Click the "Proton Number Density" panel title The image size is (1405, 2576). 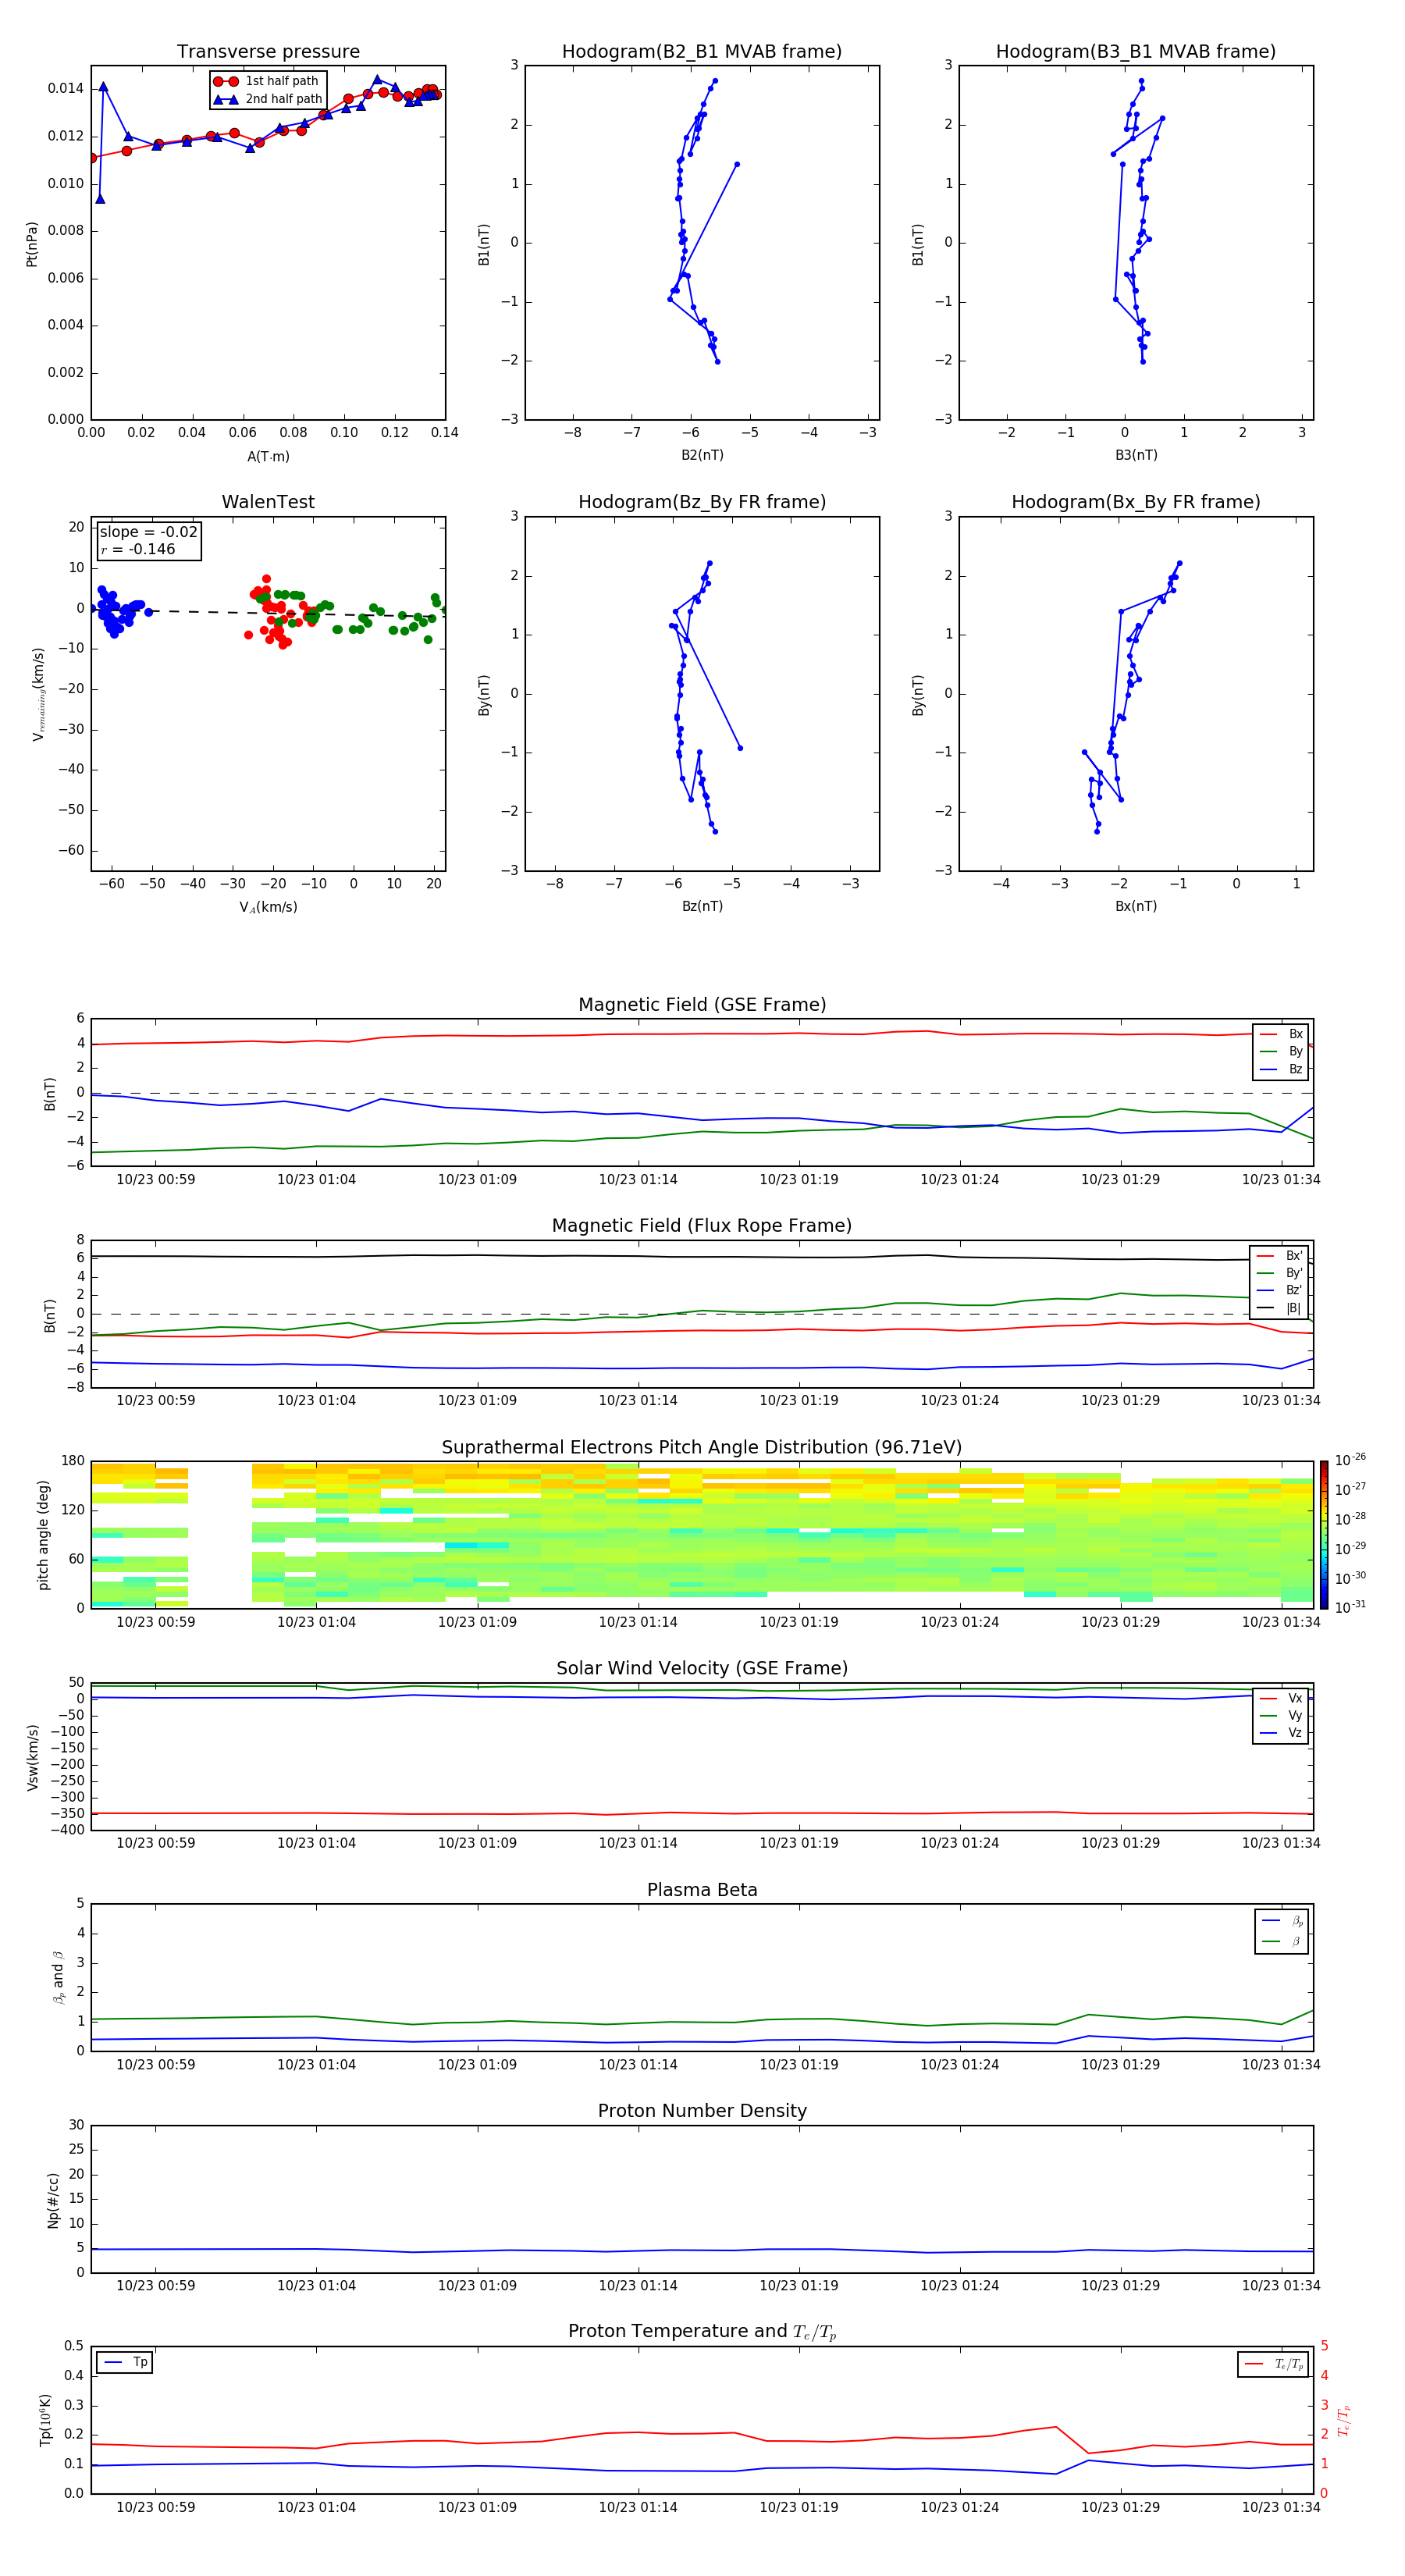(702, 2111)
